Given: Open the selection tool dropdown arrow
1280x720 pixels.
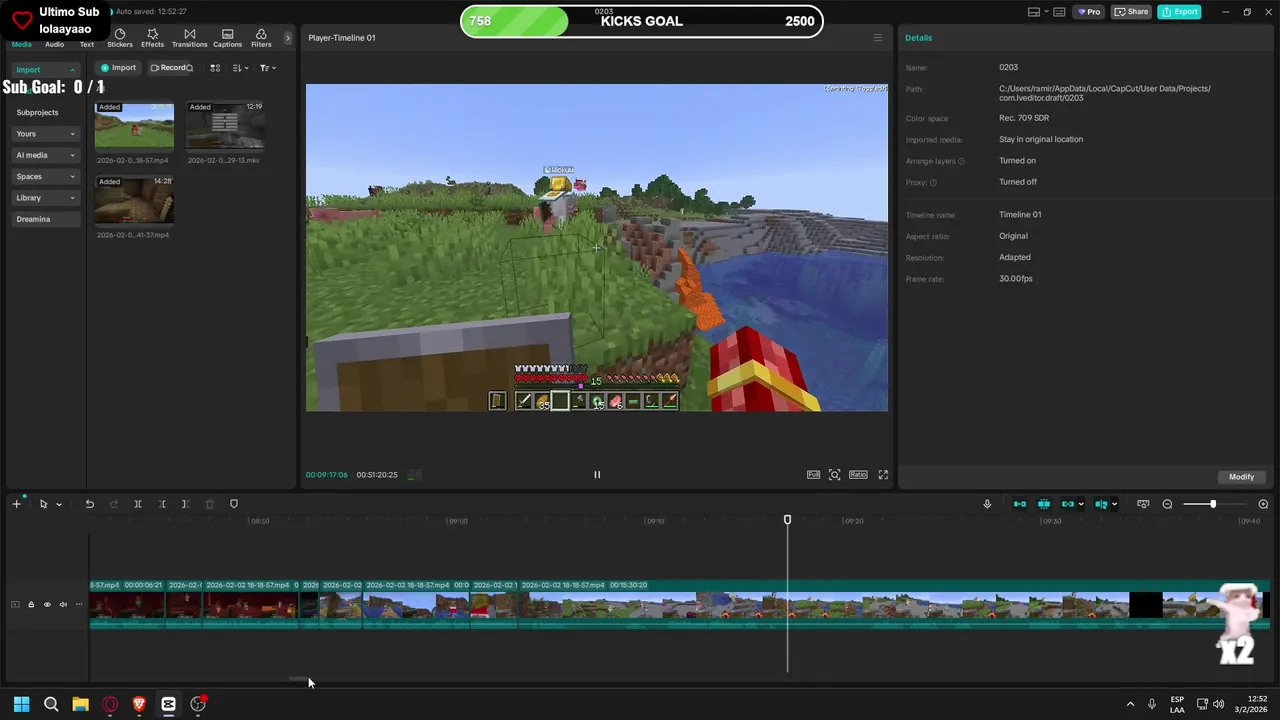Looking at the screenshot, I should 59,504.
